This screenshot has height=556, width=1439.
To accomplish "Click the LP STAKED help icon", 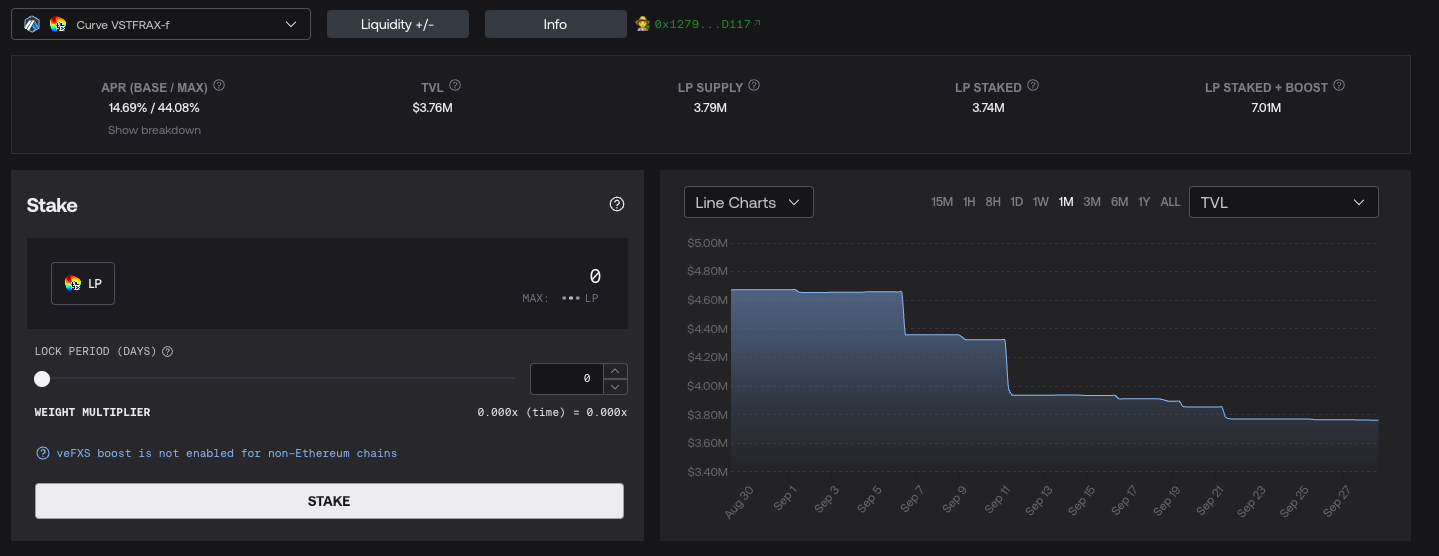I will click(x=1033, y=86).
